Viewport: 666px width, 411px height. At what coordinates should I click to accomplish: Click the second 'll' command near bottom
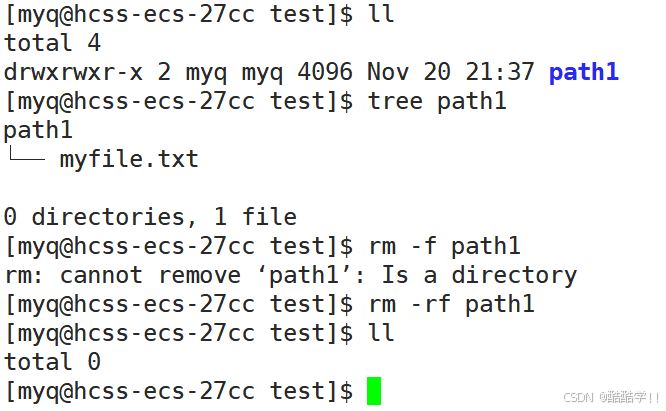pyautogui.click(x=381, y=332)
